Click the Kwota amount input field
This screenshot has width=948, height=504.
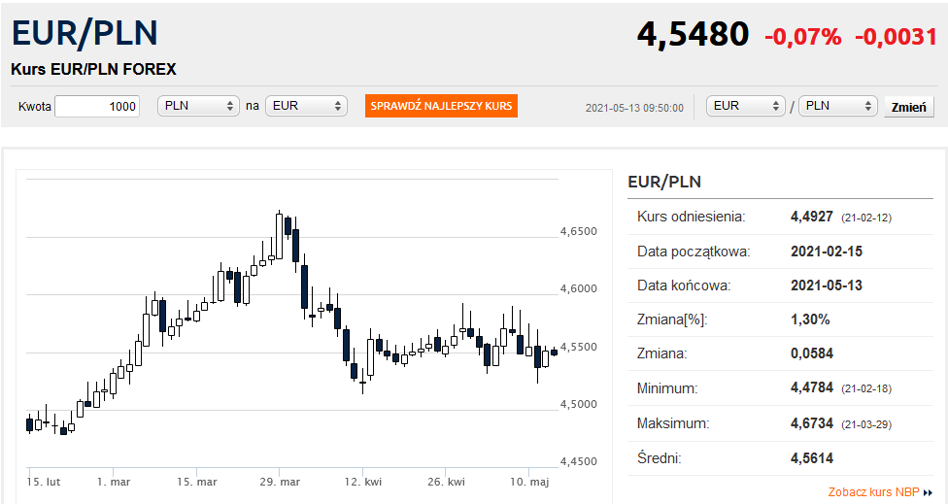tap(97, 106)
